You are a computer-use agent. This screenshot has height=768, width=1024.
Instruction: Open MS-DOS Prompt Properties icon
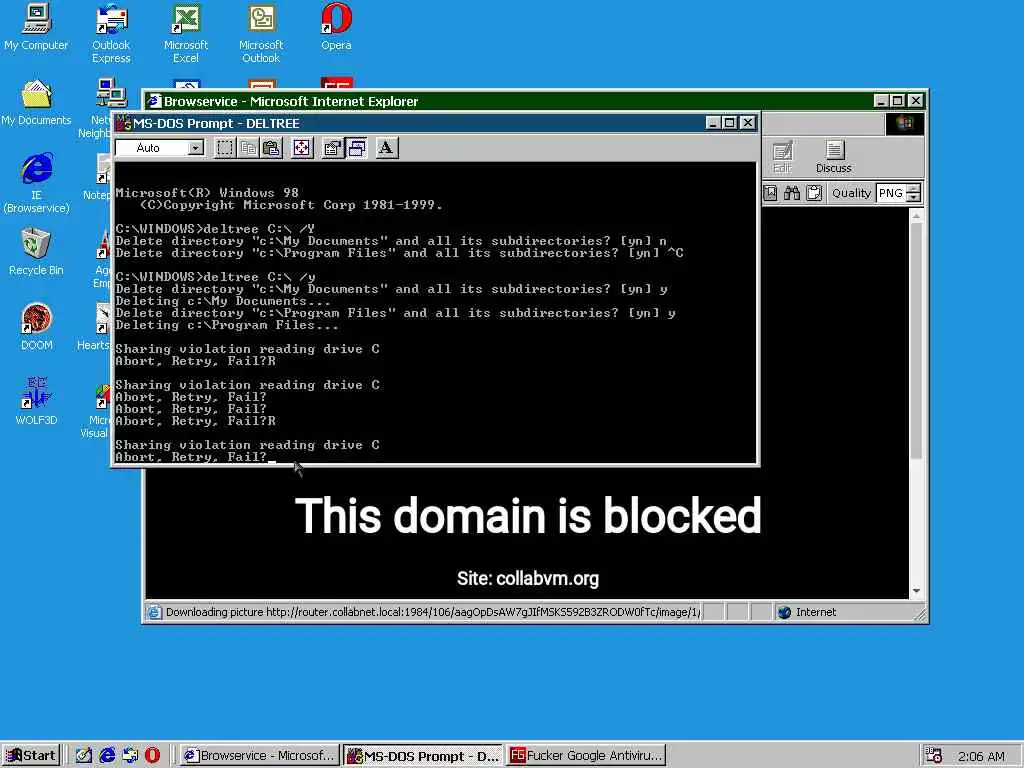pyautogui.click(x=332, y=148)
